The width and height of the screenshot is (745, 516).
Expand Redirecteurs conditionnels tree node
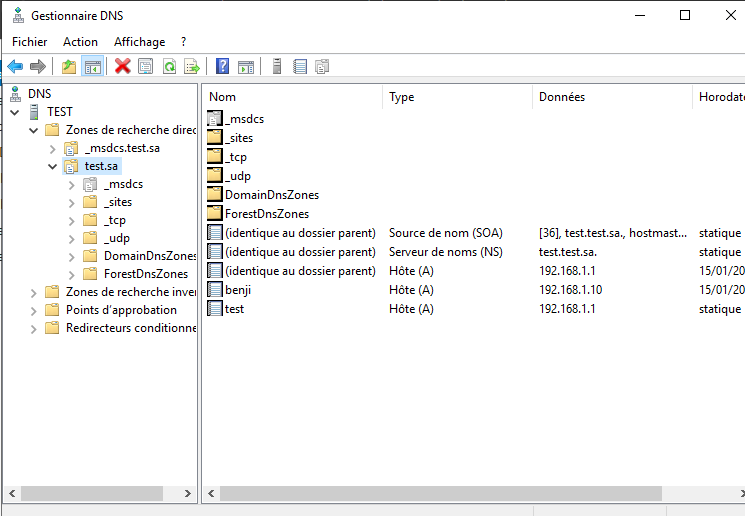pyautogui.click(x=35, y=328)
